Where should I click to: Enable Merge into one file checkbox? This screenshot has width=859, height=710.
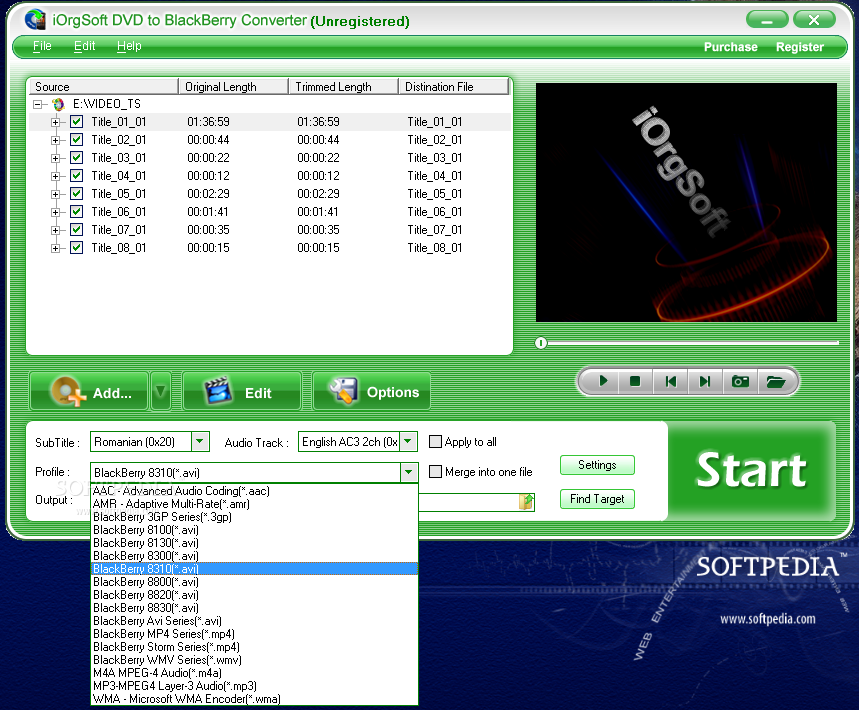pos(435,472)
